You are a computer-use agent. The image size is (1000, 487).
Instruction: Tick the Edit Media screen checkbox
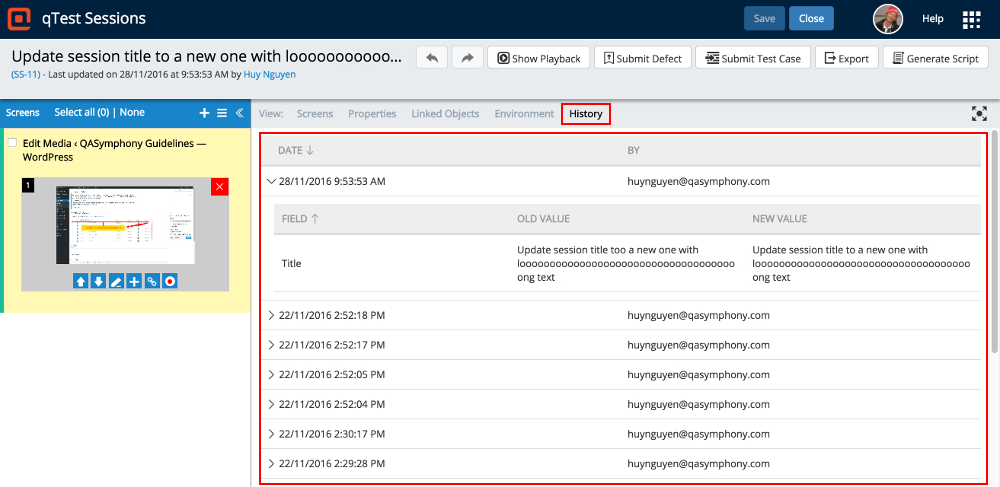pyautogui.click(x=12, y=143)
